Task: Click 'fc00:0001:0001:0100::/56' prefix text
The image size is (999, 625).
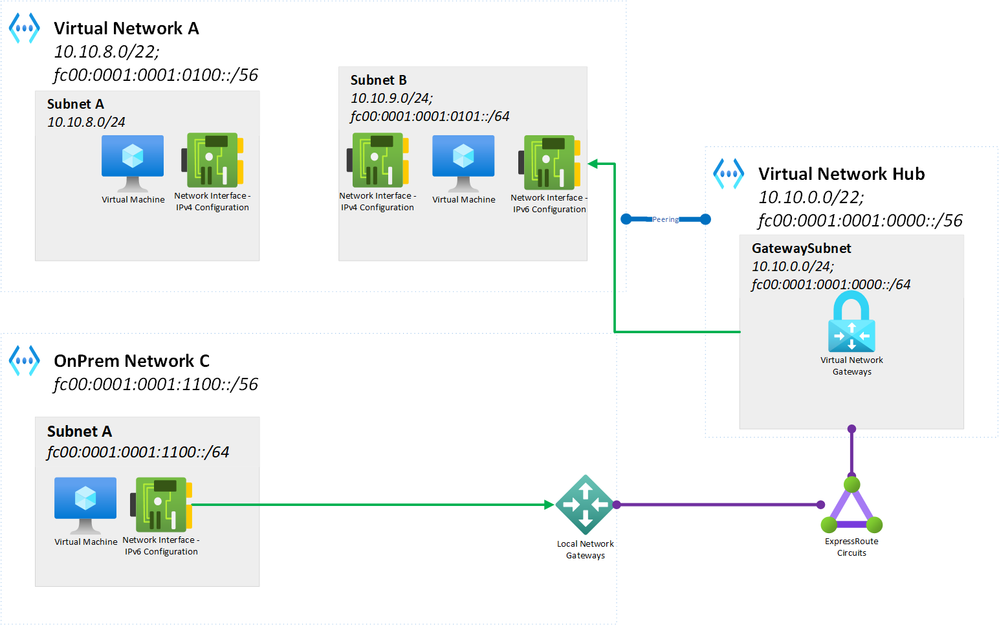Action: pyautogui.click(x=156, y=75)
